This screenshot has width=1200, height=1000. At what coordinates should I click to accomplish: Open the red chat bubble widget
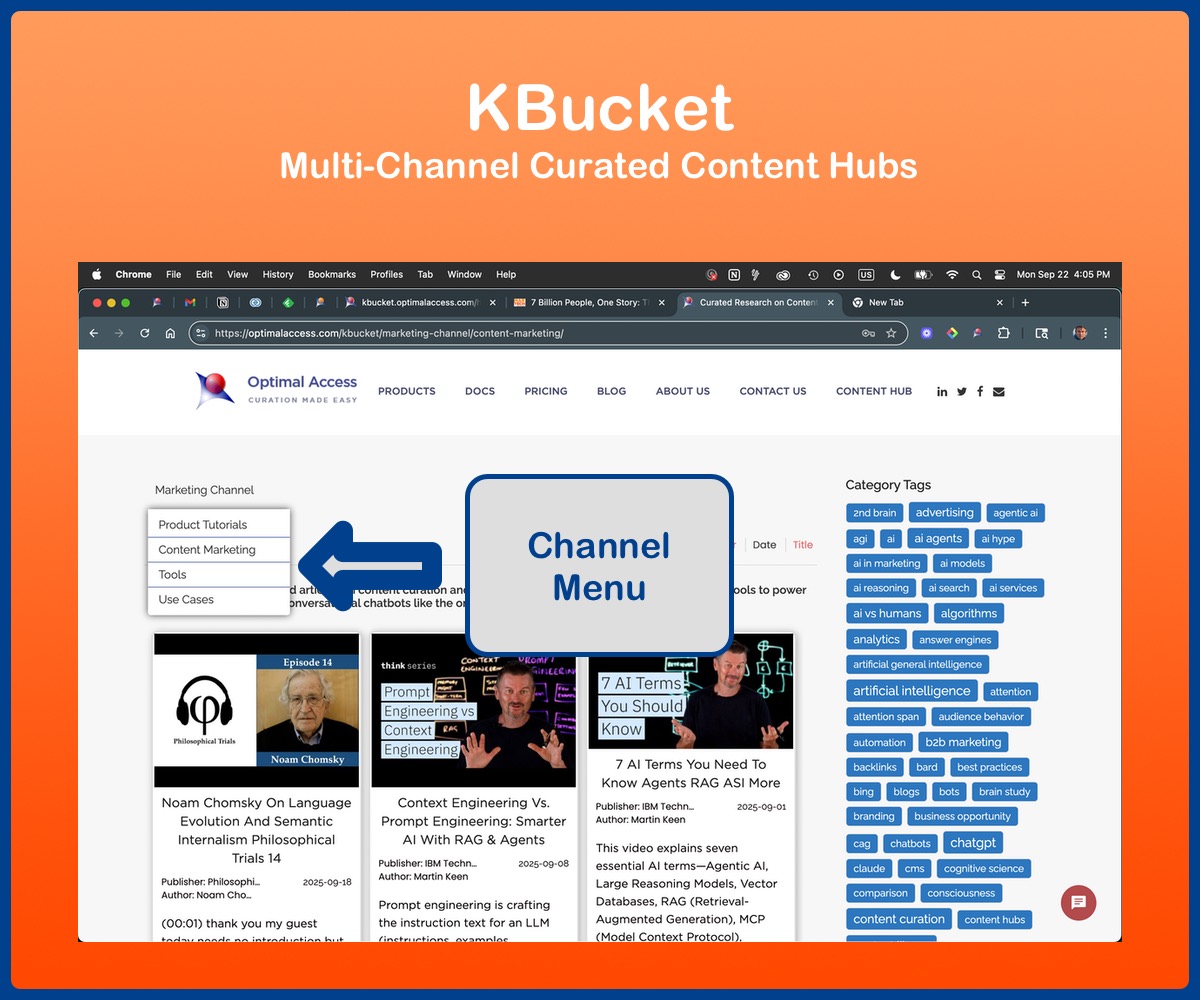click(1078, 902)
